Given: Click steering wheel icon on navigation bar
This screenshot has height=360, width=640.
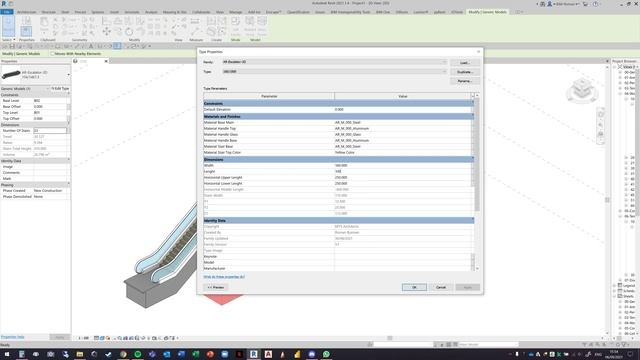Looking at the screenshot, I should (601, 114).
